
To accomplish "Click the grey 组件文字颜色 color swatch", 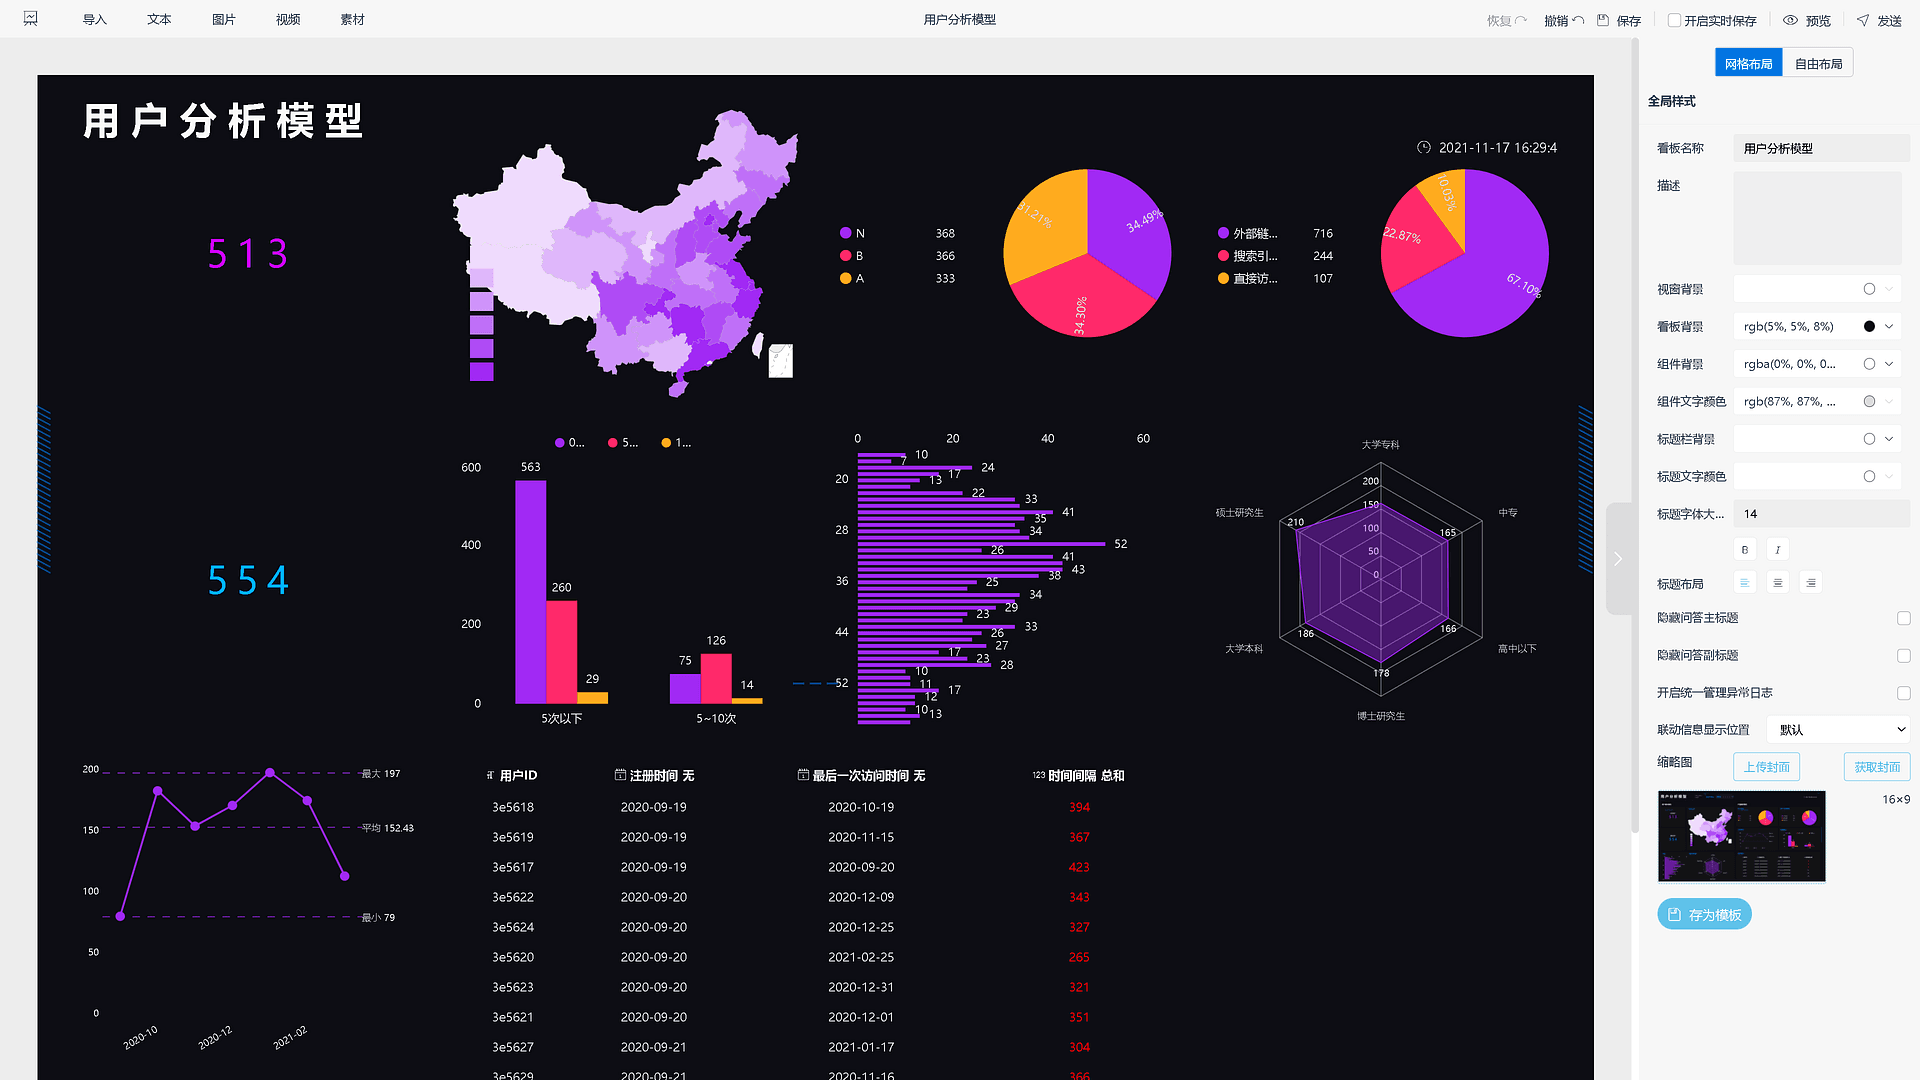I will (1869, 401).
